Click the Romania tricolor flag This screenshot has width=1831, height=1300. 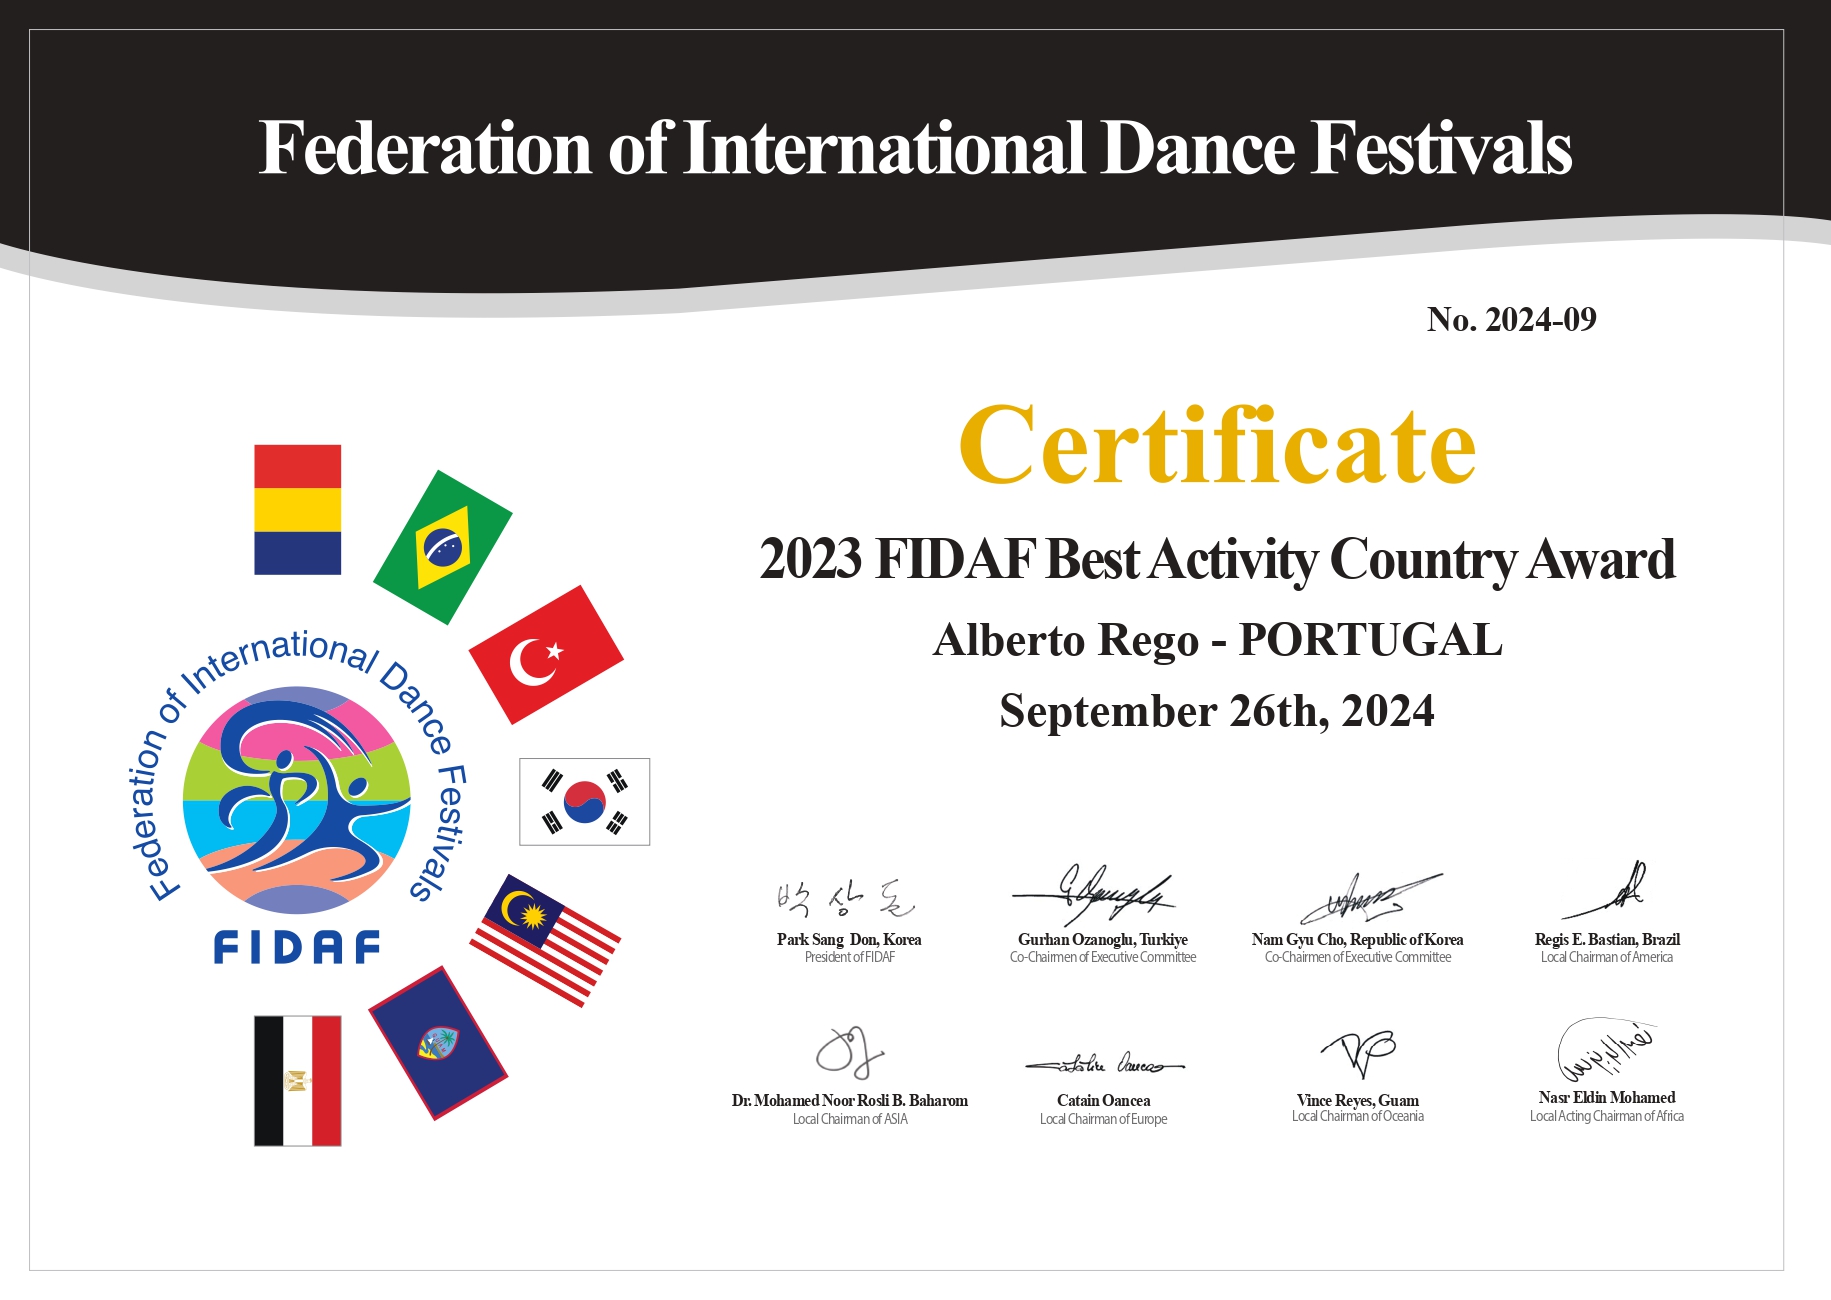pos(297,510)
